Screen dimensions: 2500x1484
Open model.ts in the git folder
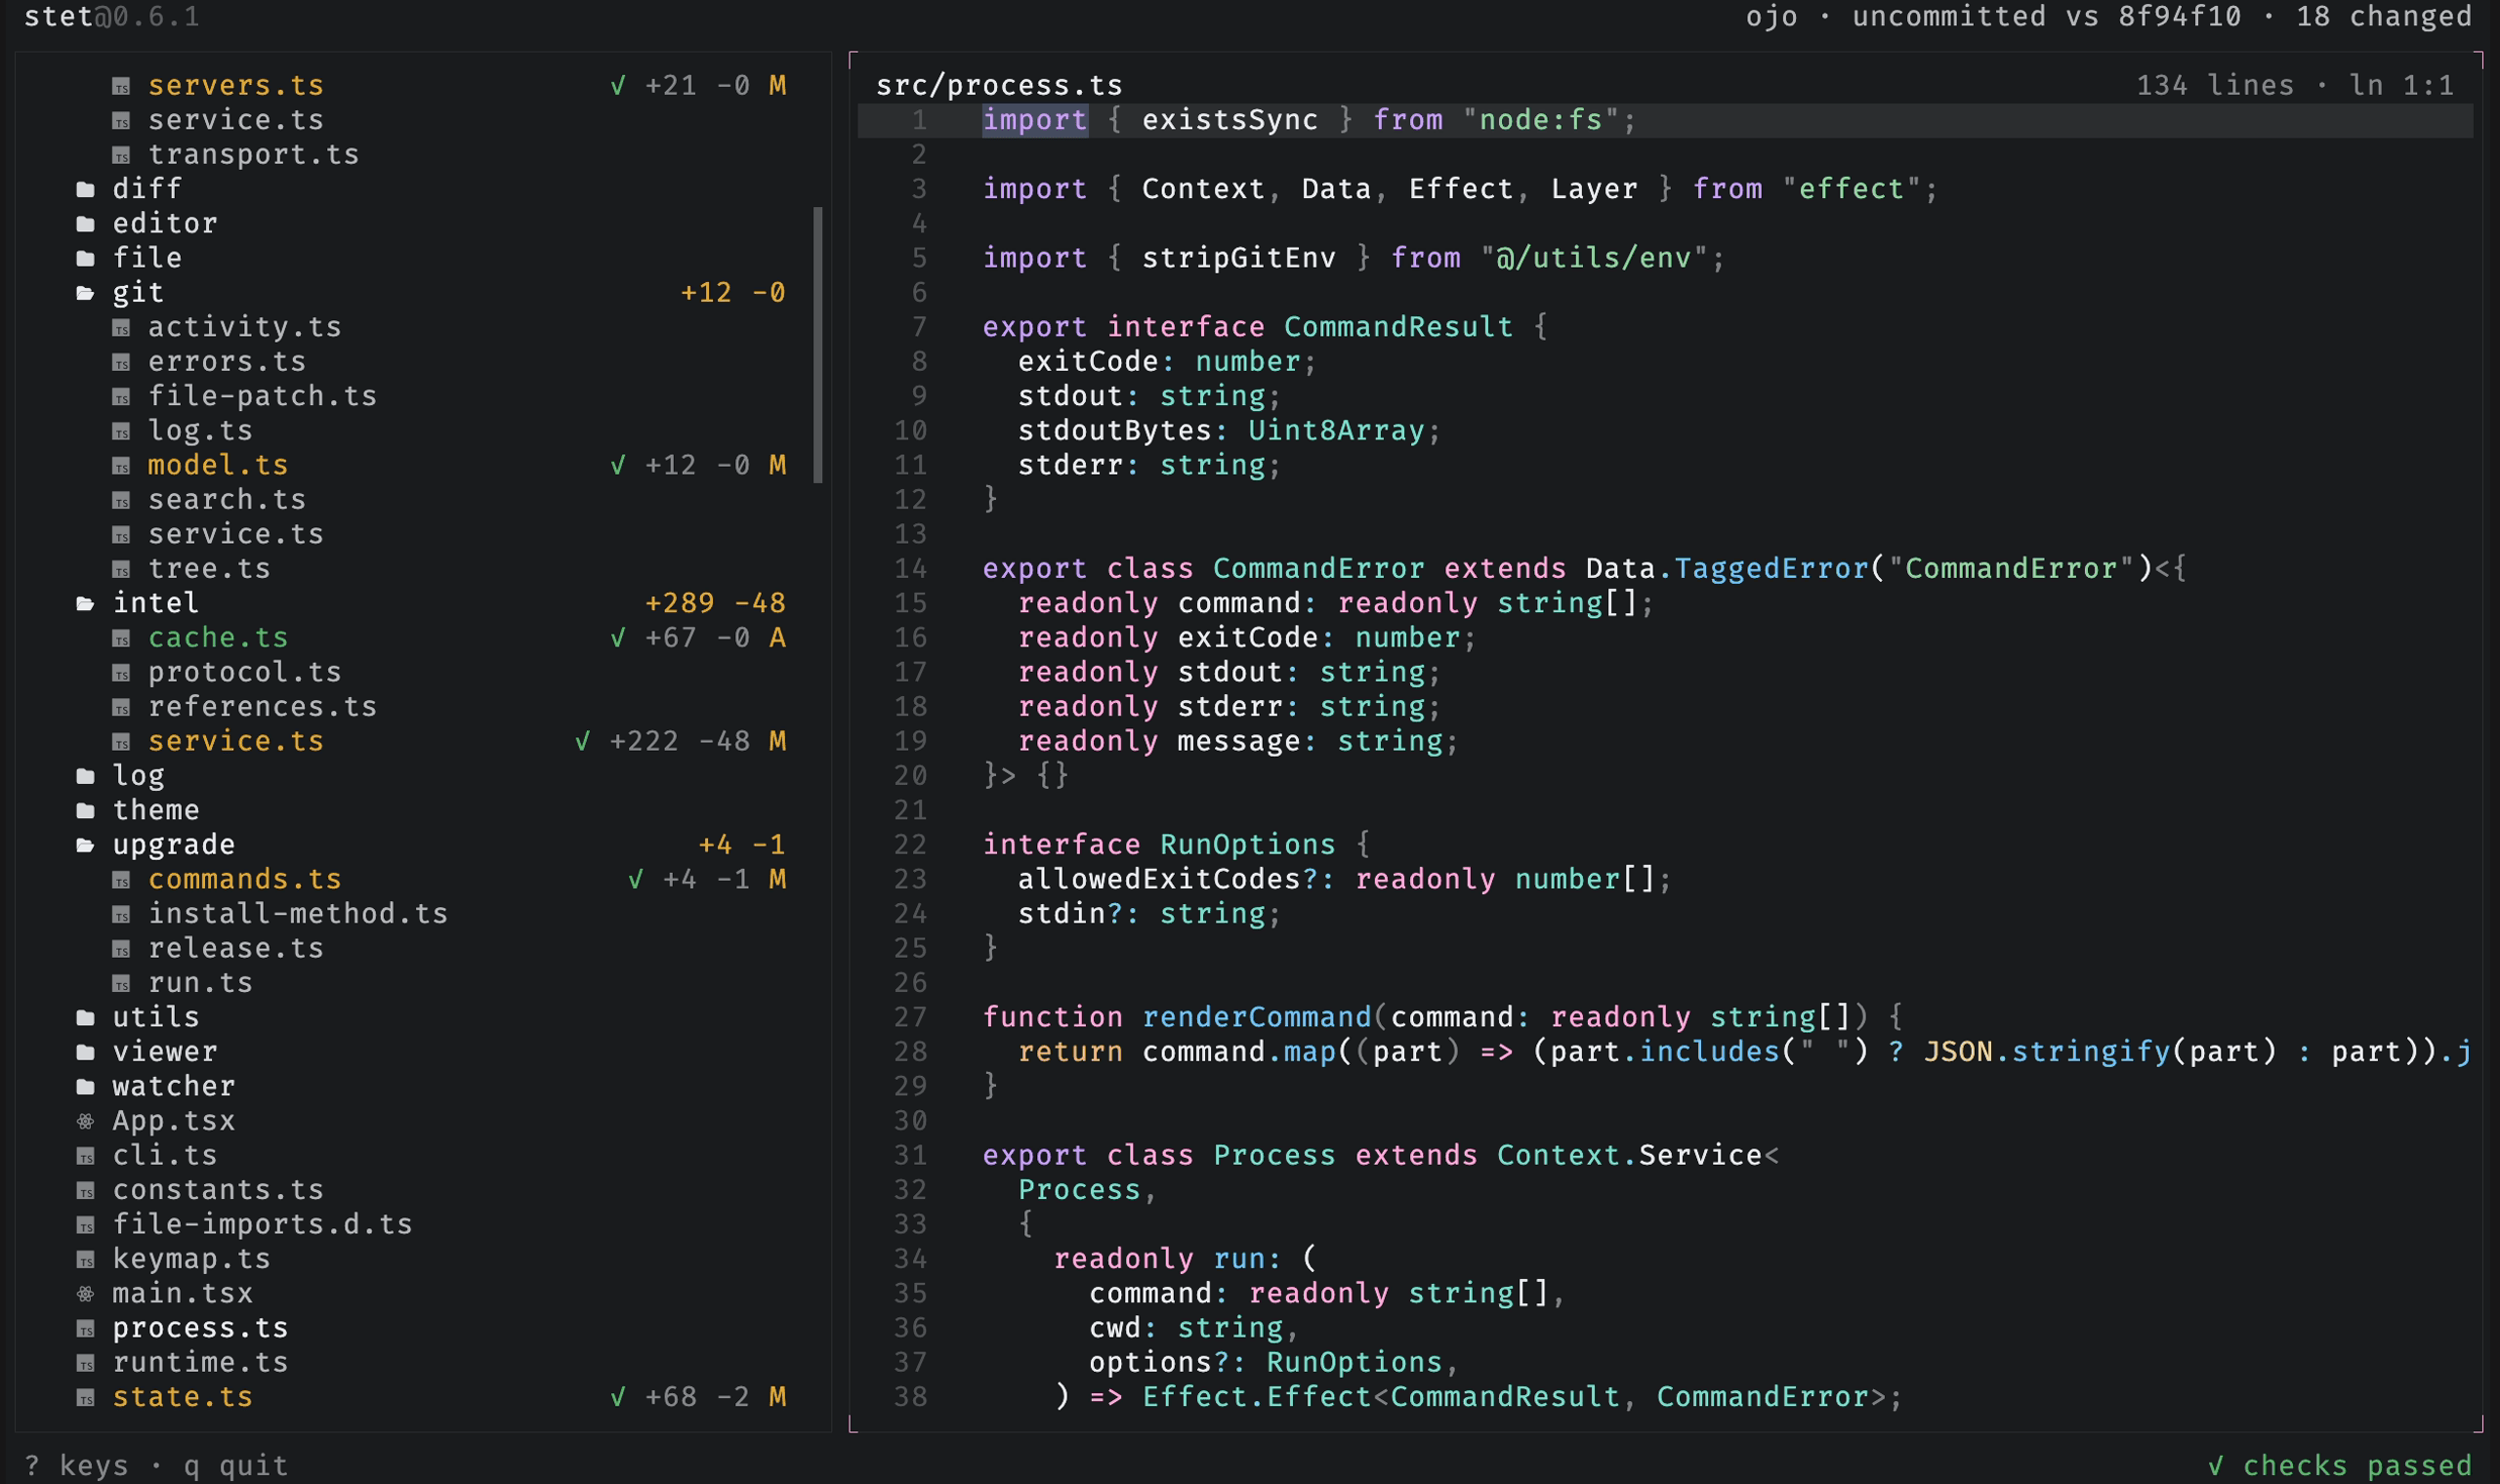(218, 465)
